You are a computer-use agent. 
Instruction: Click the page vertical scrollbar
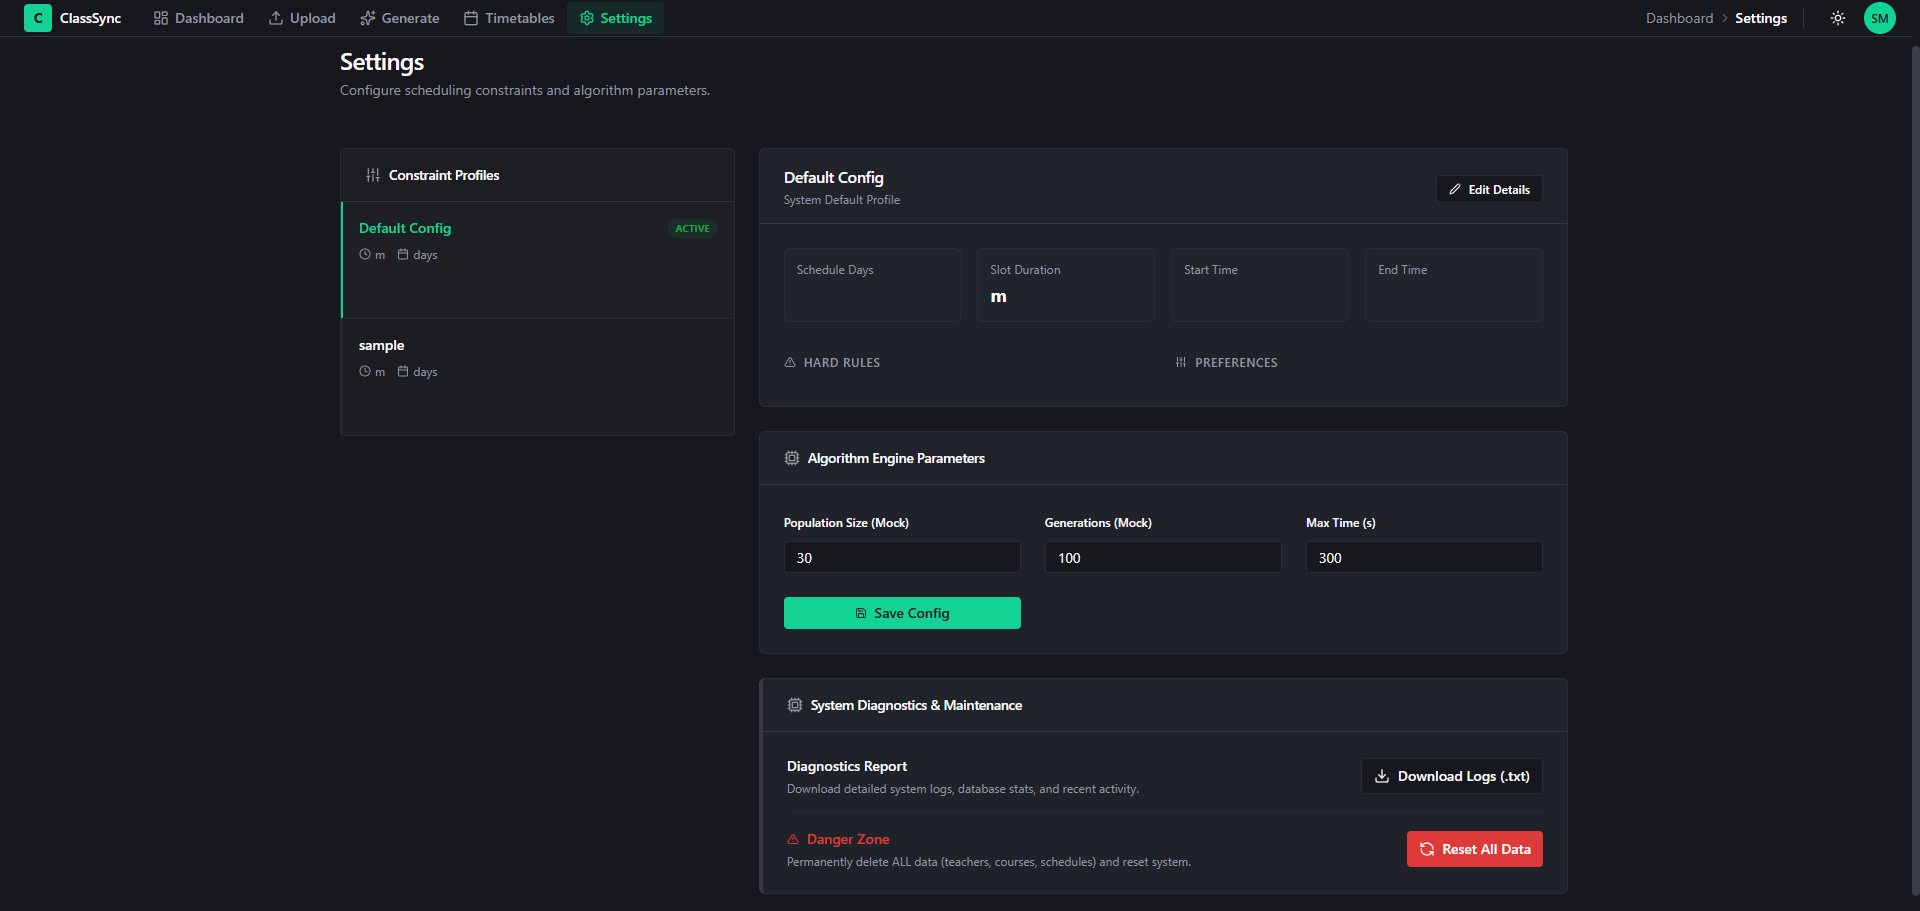pos(1915,470)
